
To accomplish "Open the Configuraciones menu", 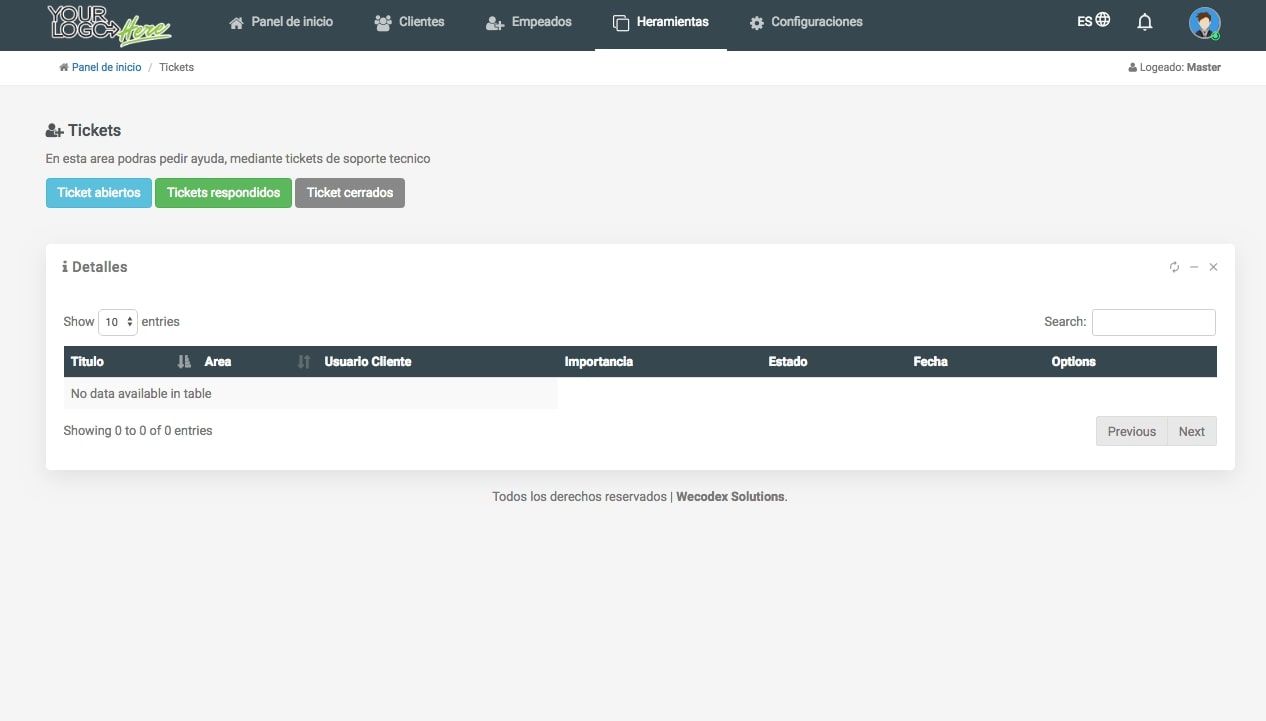I will [805, 22].
